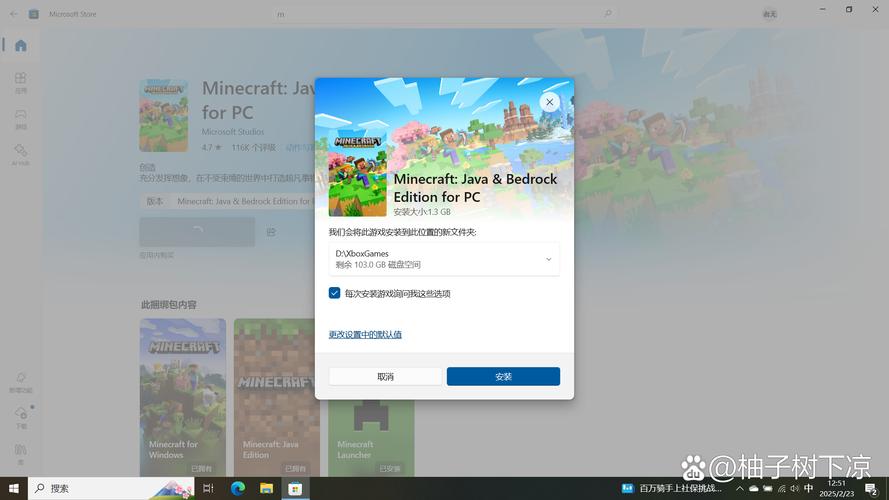Click the Microsoft Store taskbar icon
This screenshot has width=889, height=500.
(x=295, y=488)
